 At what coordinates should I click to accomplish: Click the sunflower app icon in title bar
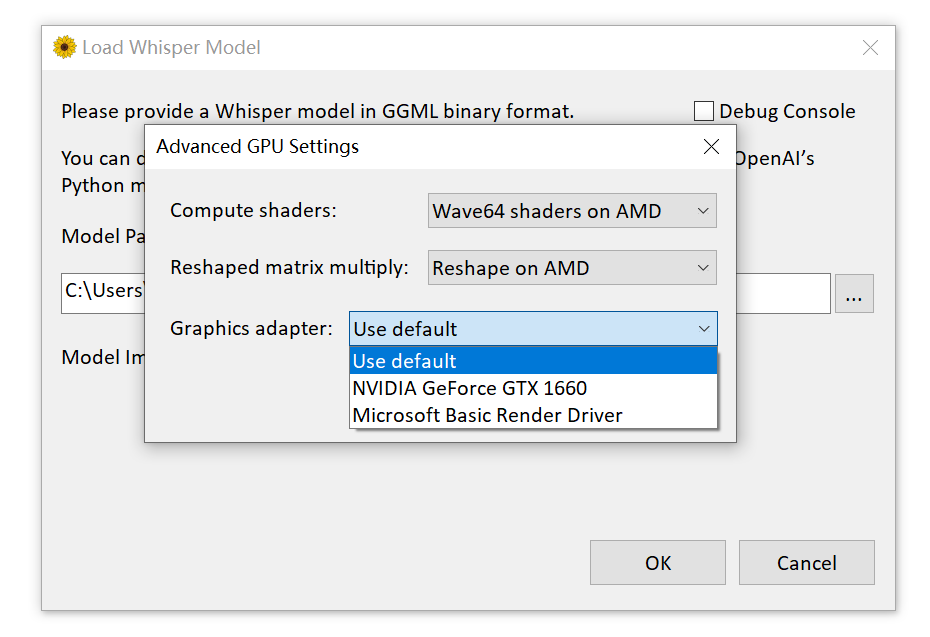point(64,47)
